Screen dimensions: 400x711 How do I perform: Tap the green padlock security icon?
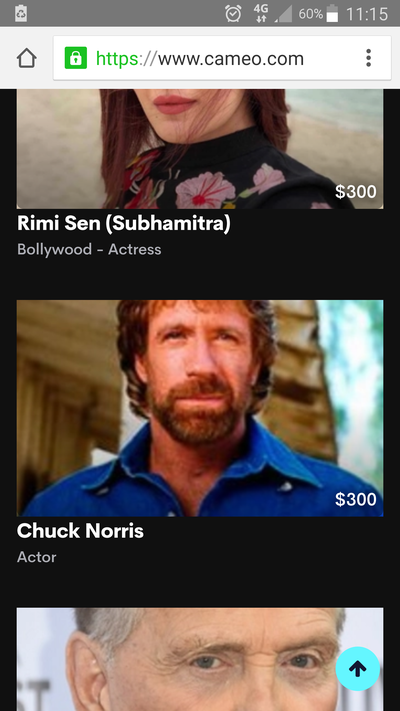75,58
